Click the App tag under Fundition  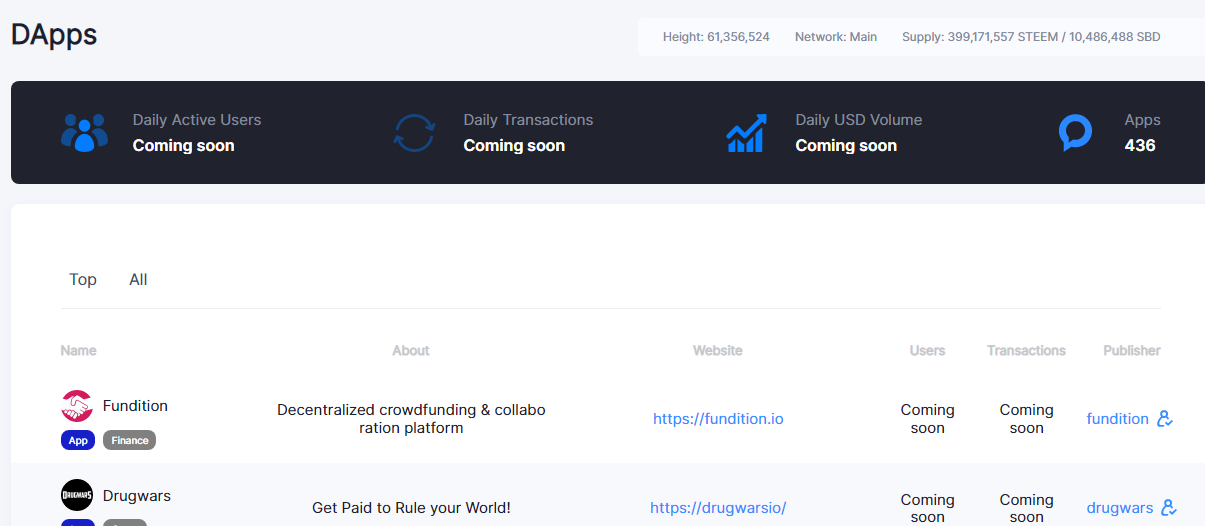(78, 440)
